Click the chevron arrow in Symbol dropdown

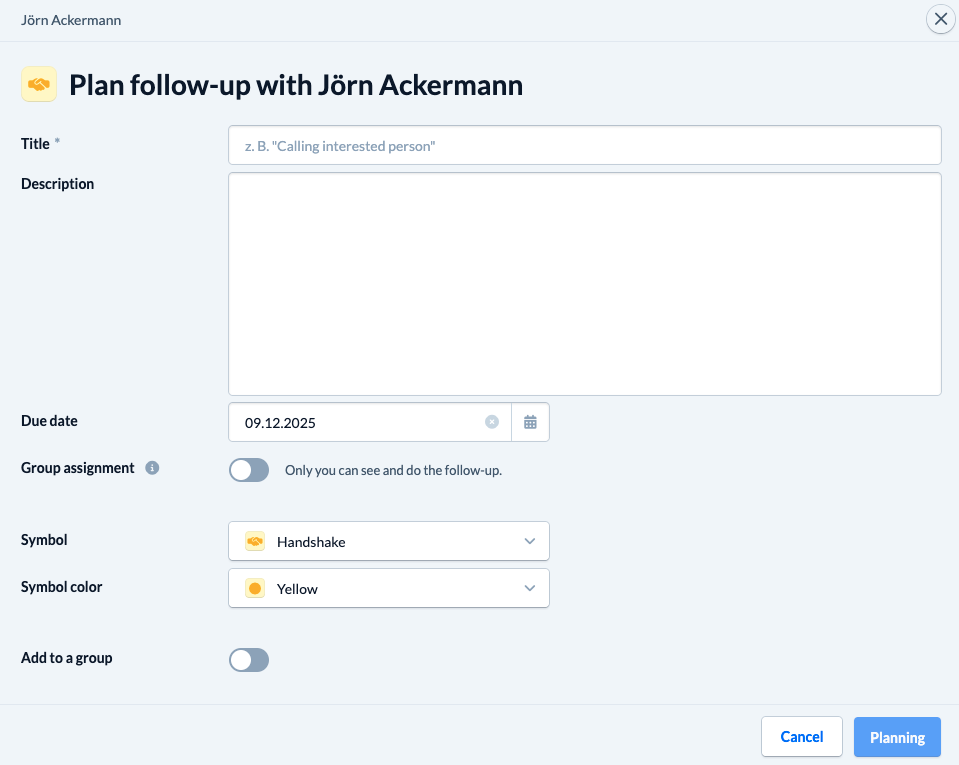tap(530, 541)
